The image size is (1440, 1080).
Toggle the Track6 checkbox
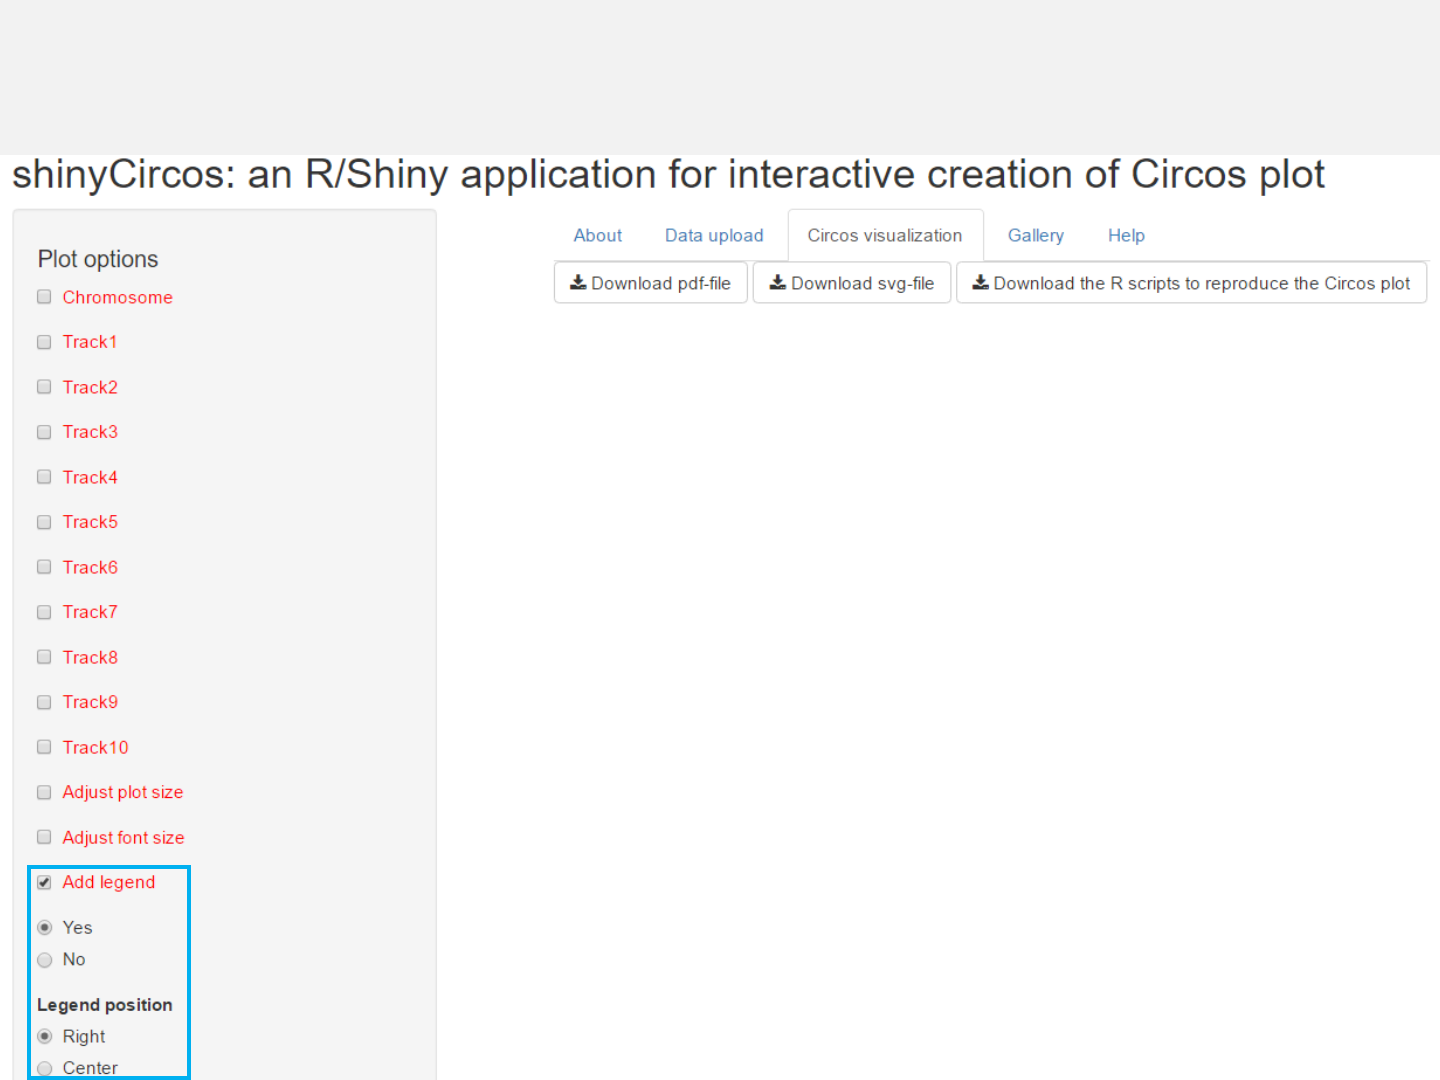(x=44, y=567)
